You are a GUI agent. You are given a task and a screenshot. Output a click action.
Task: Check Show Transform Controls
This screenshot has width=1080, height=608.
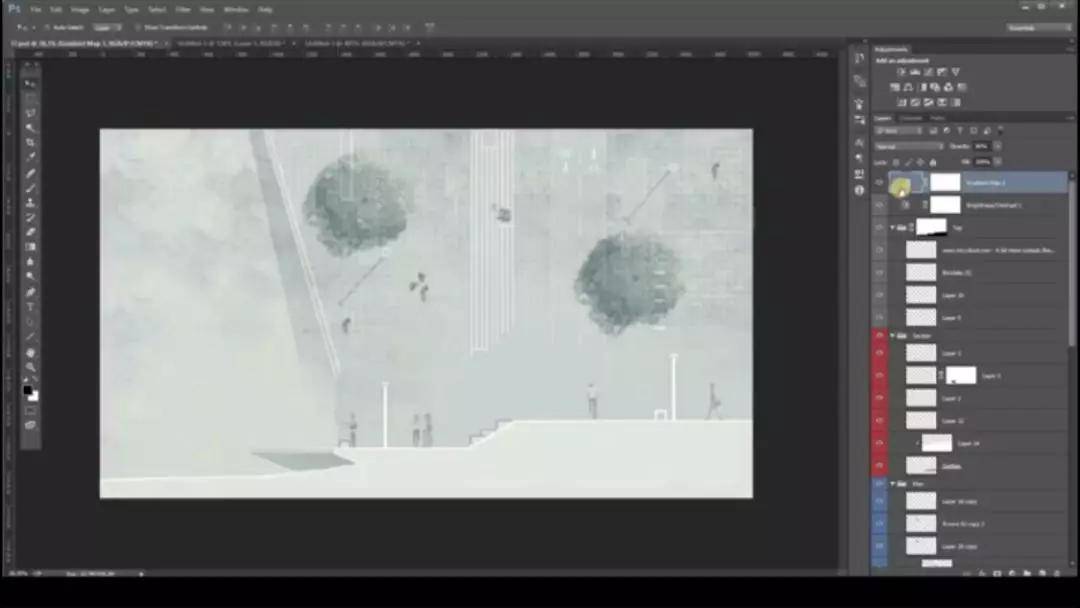[x=138, y=28]
